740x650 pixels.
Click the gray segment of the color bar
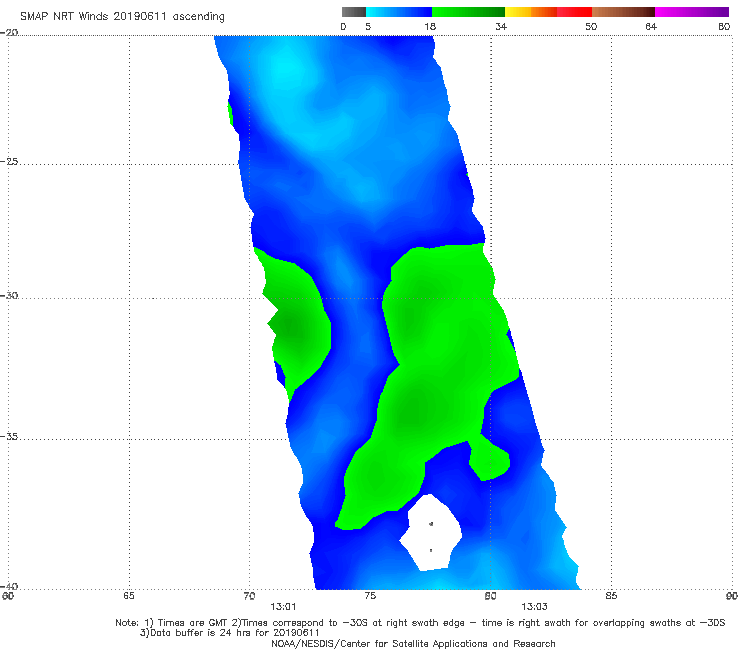point(354,12)
